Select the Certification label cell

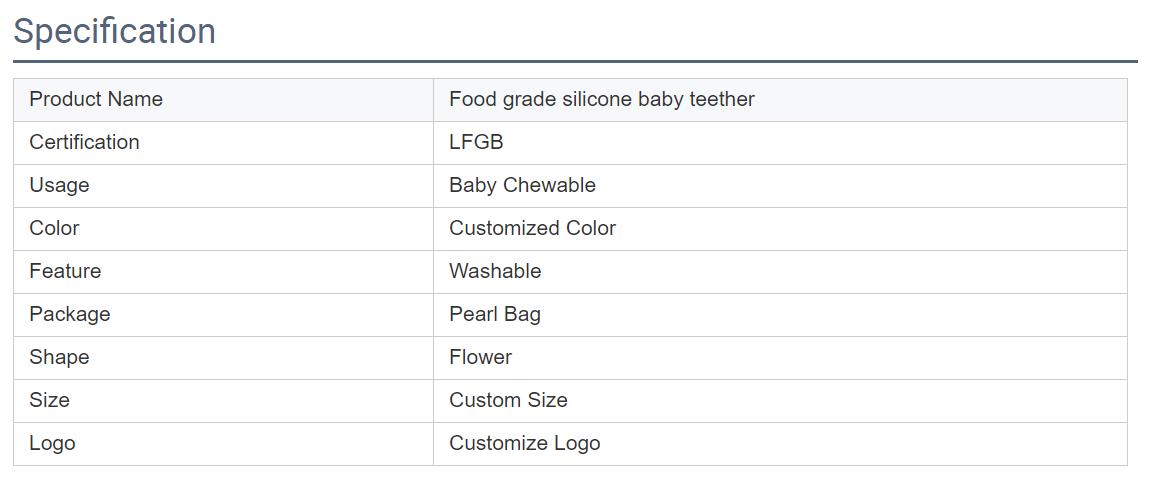[223, 143]
